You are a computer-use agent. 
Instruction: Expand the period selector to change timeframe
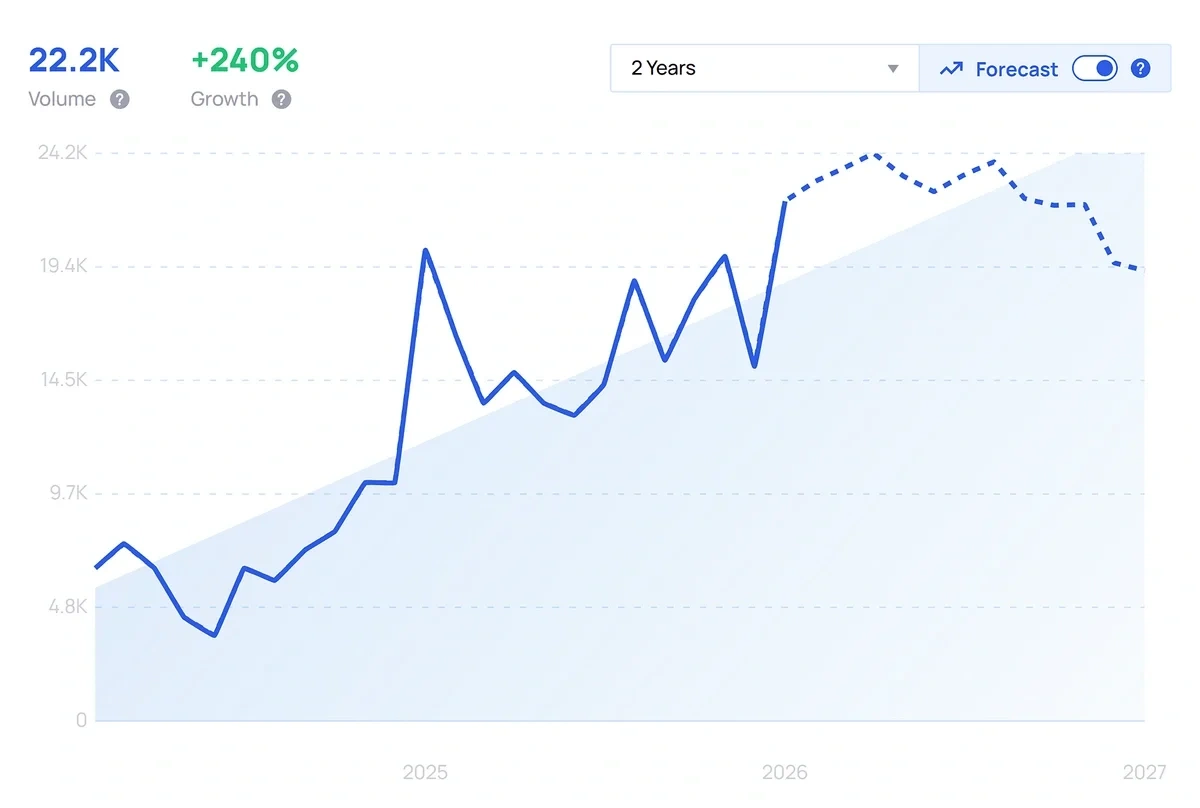click(763, 68)
